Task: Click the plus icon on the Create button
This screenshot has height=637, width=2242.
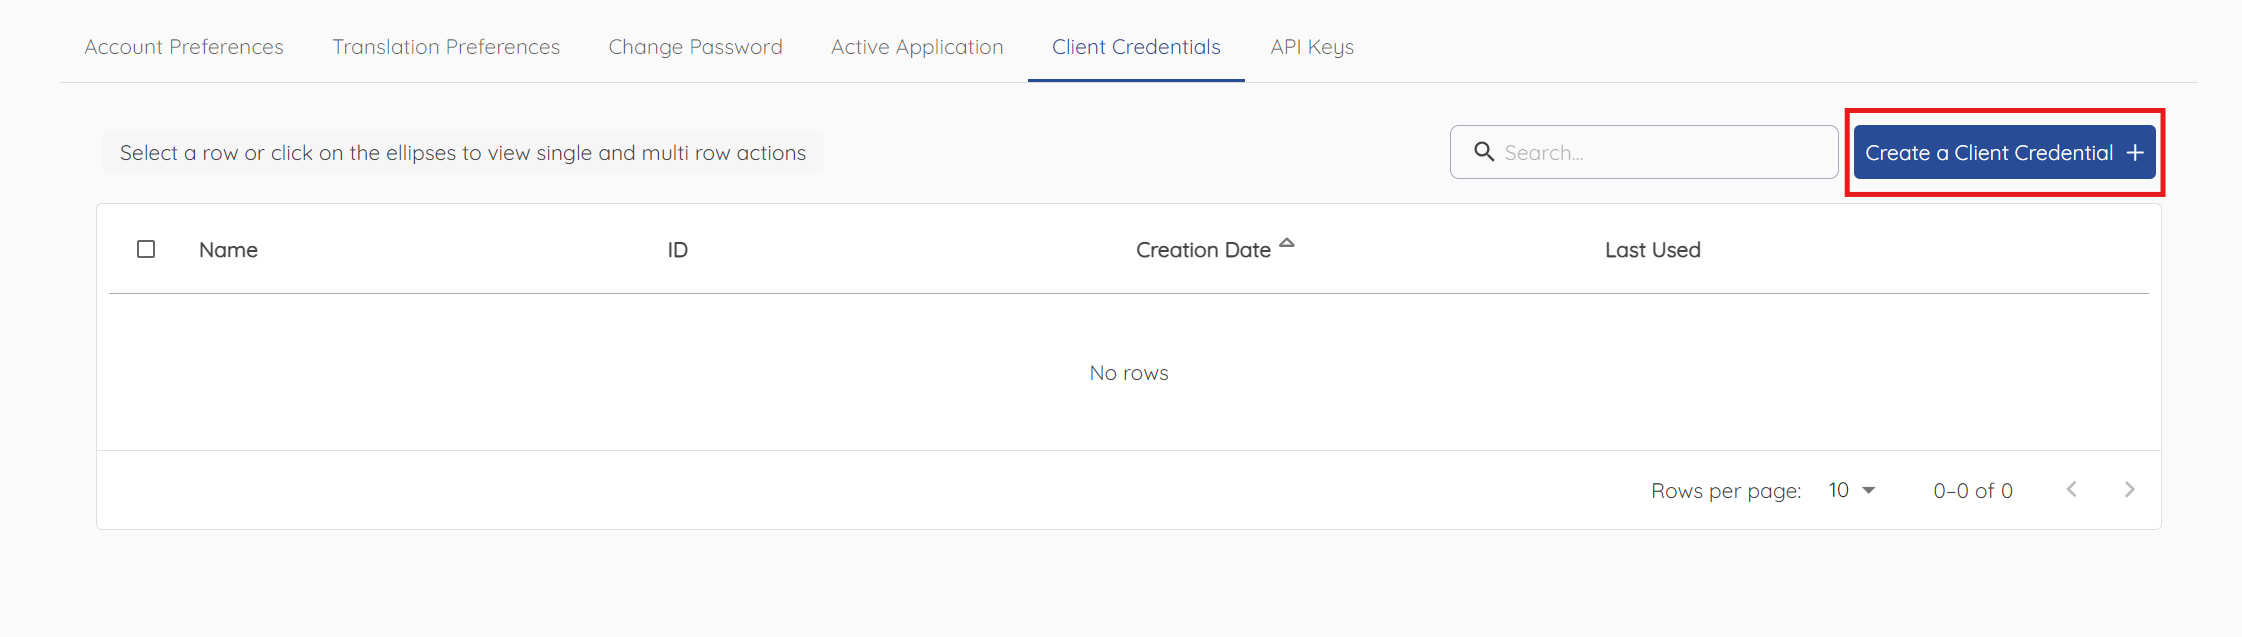Action: pyautogui.click(x=2135, y=153)
